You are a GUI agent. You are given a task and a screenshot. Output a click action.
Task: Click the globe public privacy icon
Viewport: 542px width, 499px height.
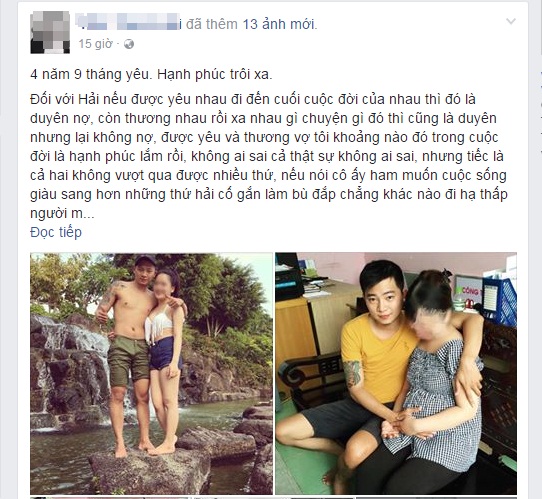129,44
